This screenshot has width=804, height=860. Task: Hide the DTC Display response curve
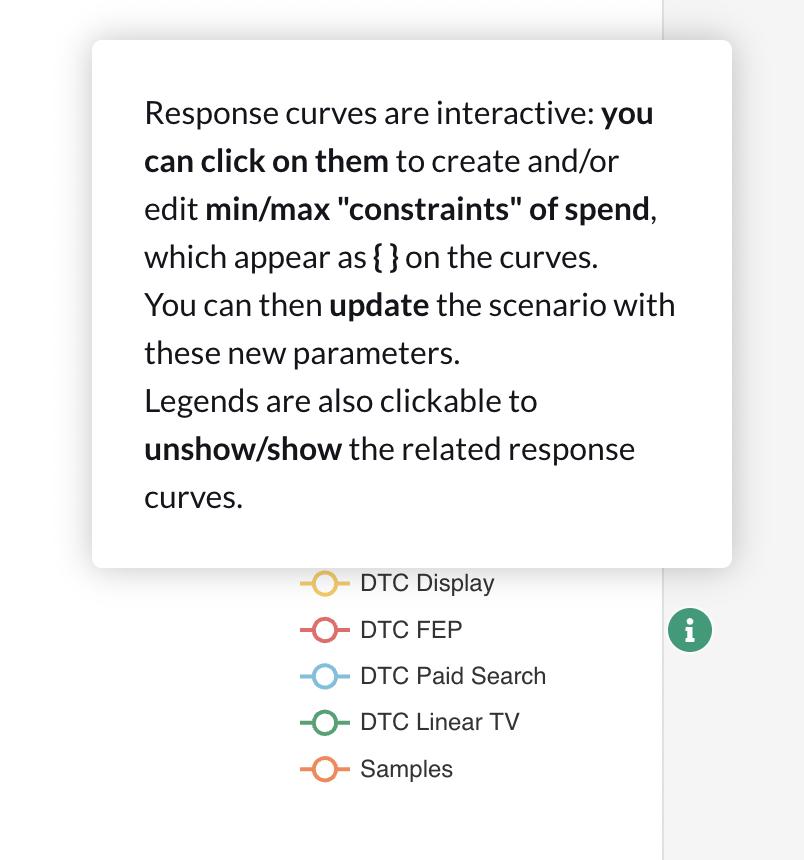click(x=427, y=583)
